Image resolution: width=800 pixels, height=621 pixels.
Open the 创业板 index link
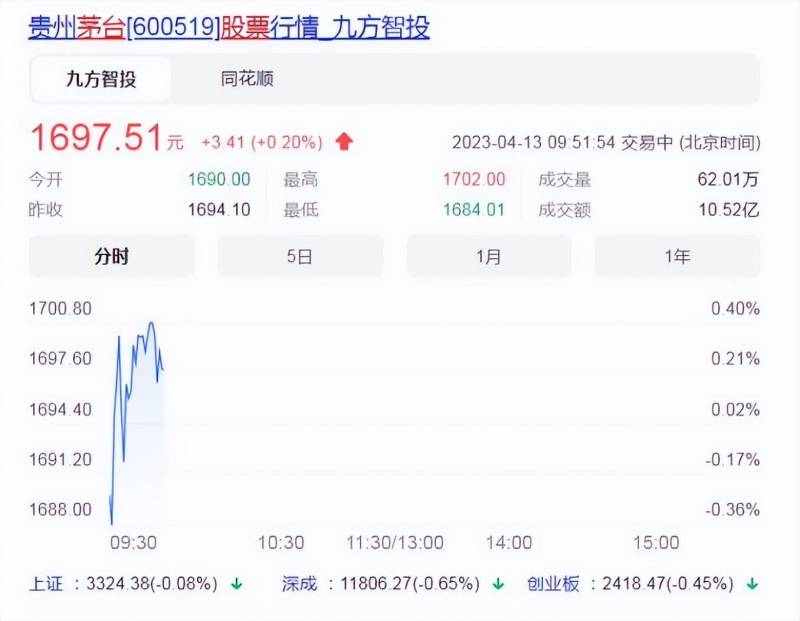(x=553, y=583)
